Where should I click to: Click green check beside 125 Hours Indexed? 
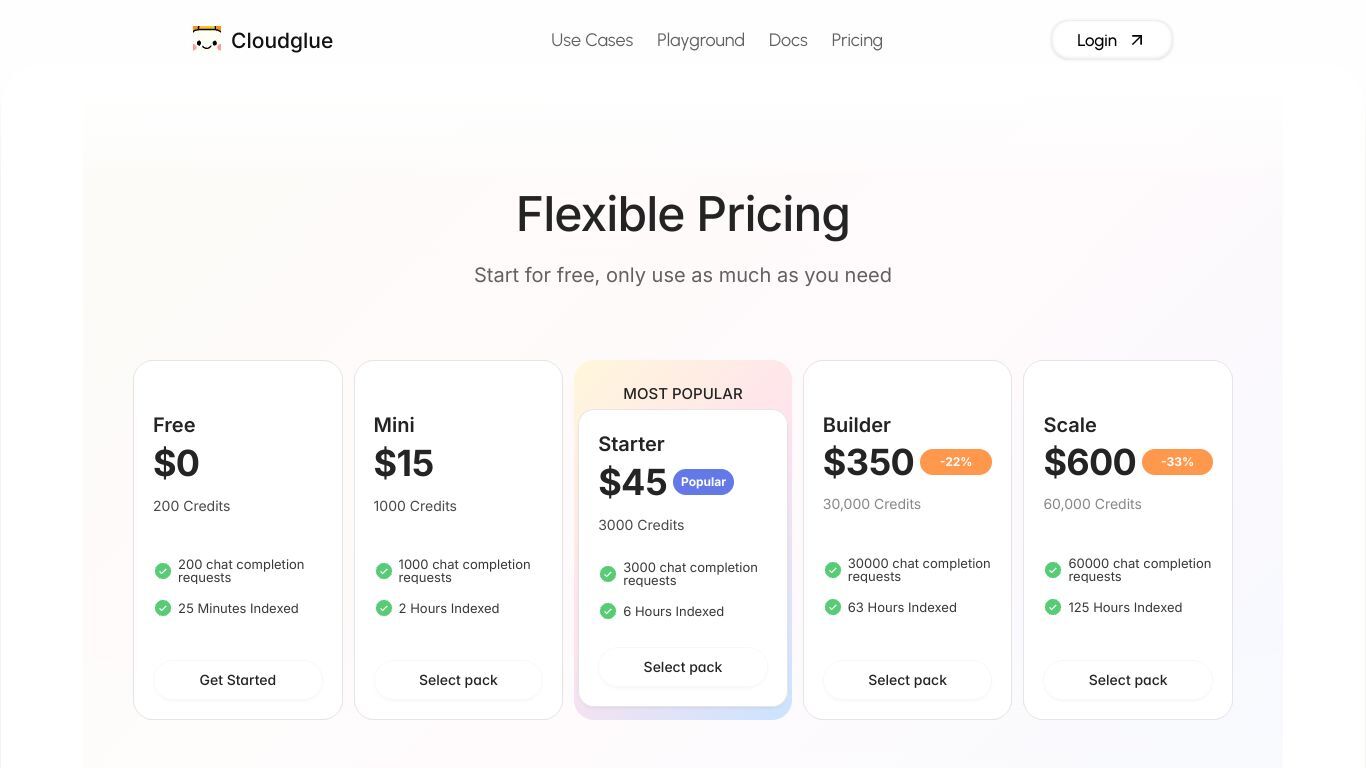[1053, 607]
